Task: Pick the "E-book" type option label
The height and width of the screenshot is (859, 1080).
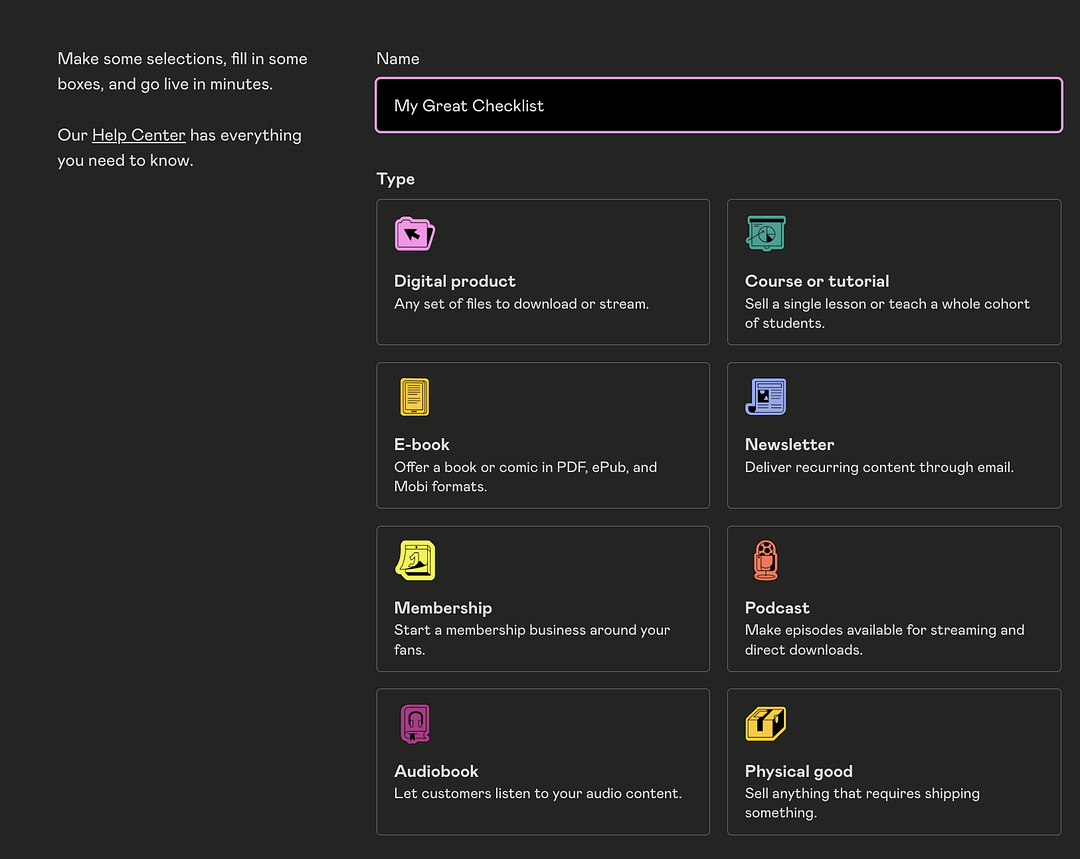Action: coord(422,444)
